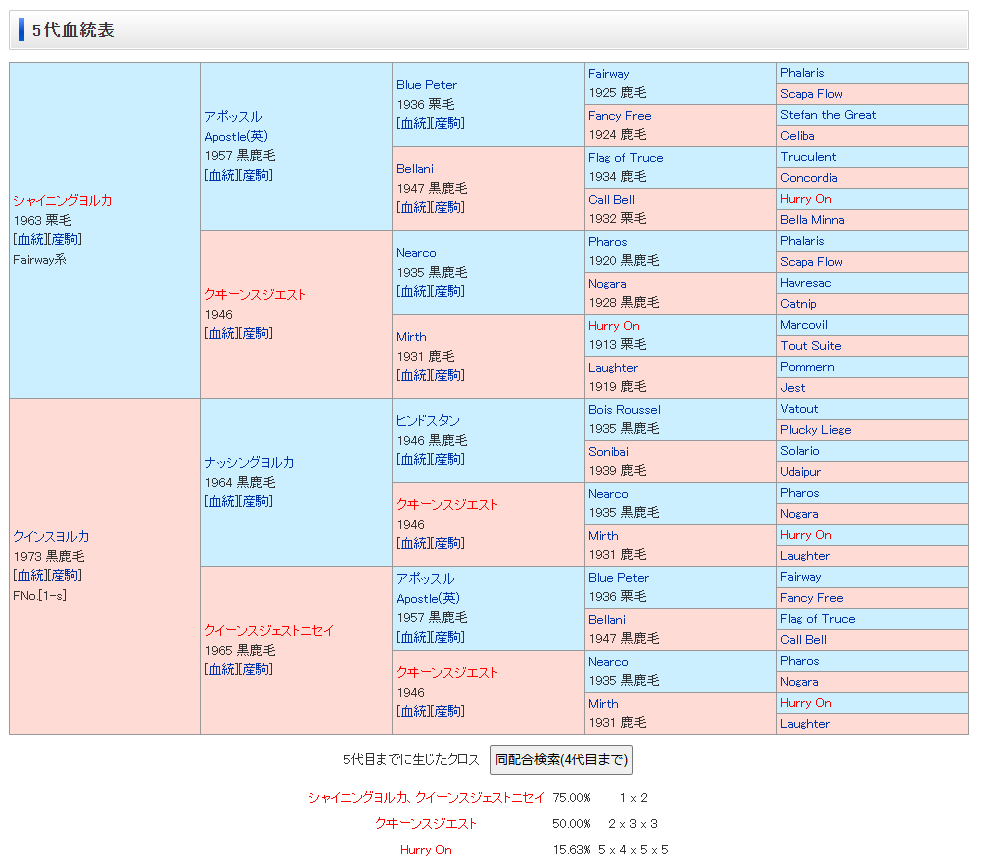Open the Concordia ancestor link
Image resolution: width=982 pixels, height=862 pixels.
click(809, 177)
